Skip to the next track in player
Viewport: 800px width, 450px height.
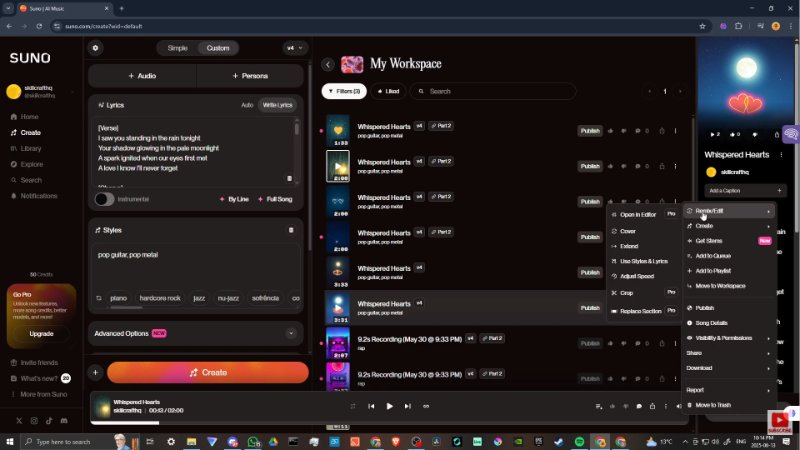click(x=407, y=406)
